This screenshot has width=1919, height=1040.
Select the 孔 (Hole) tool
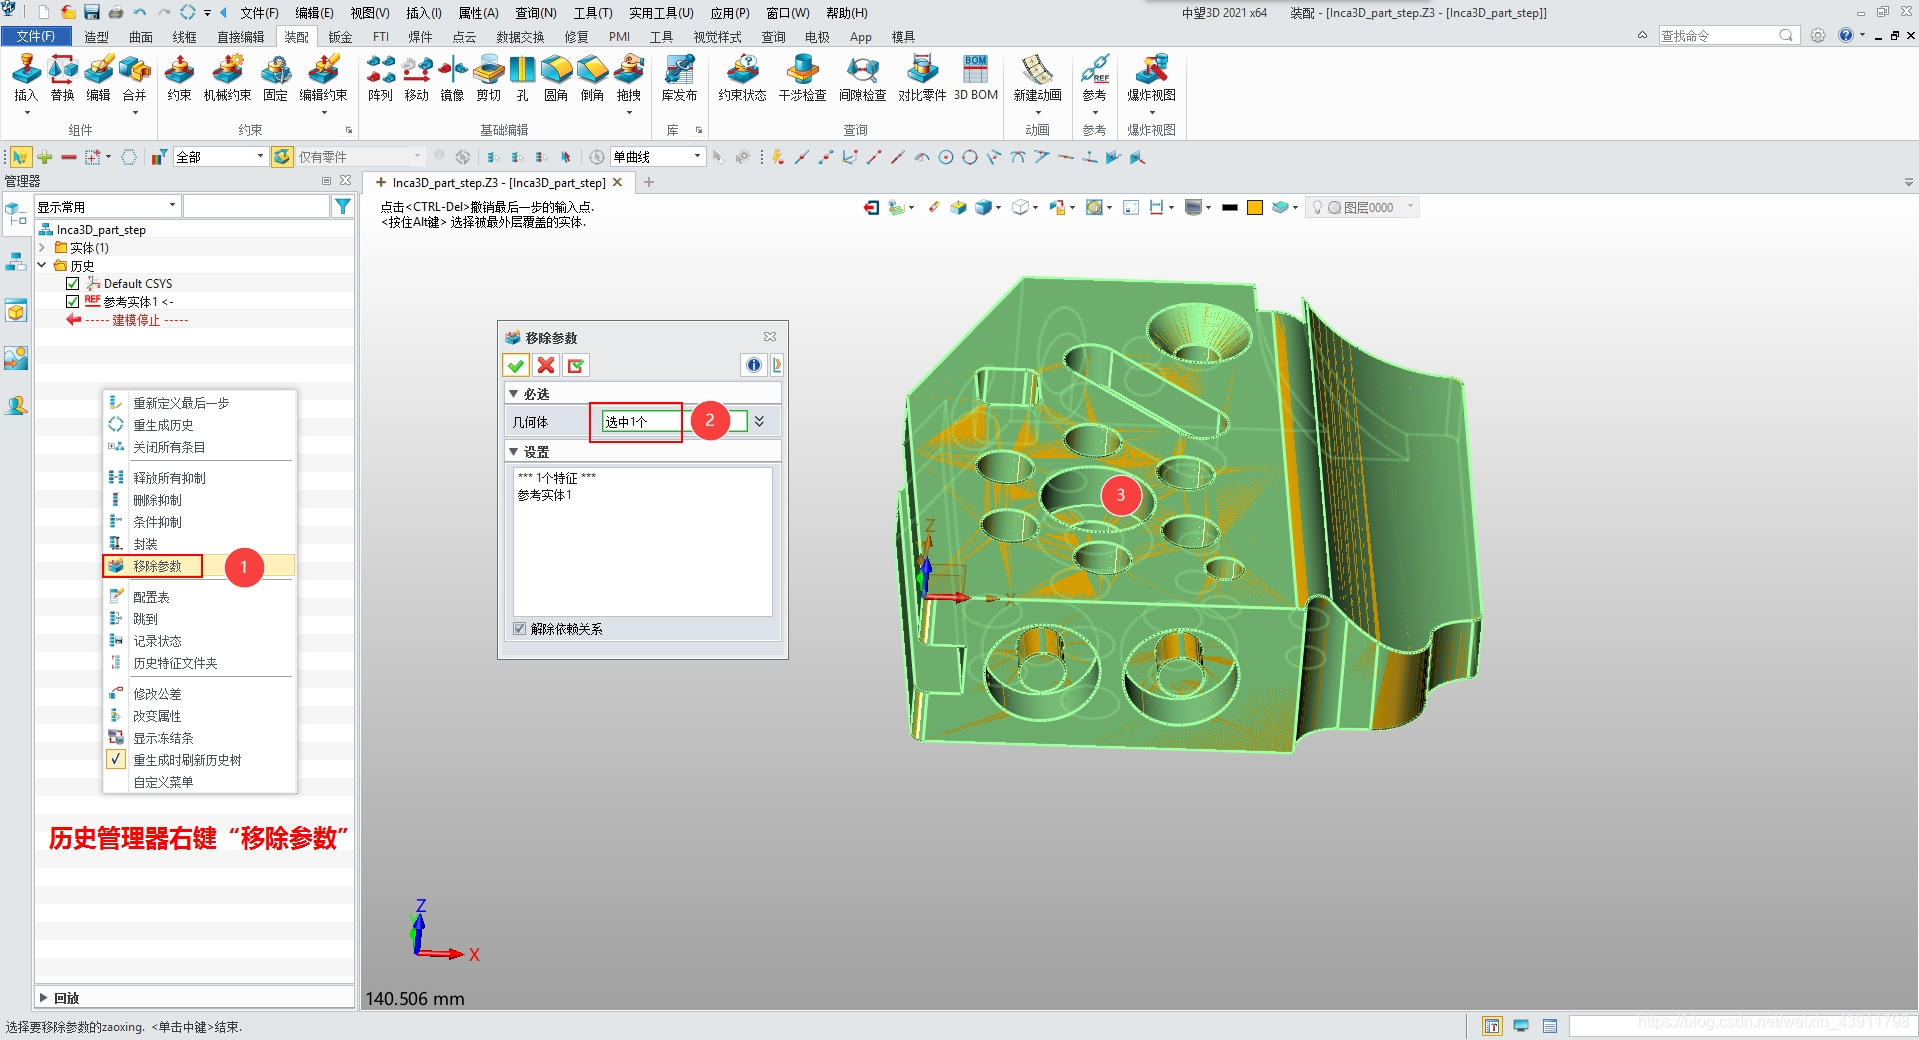coord(522,78)
